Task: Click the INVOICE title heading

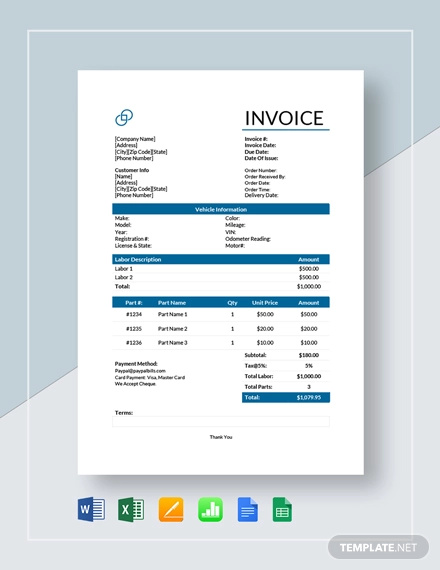Action: (x=284, y=118)
